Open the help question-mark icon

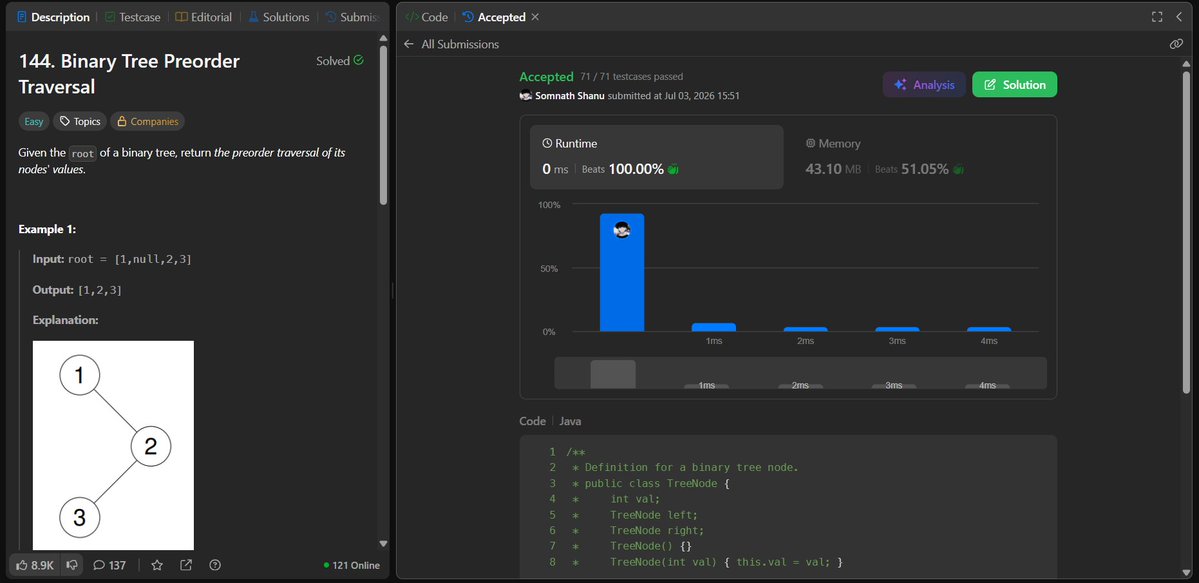coord(215,565)
